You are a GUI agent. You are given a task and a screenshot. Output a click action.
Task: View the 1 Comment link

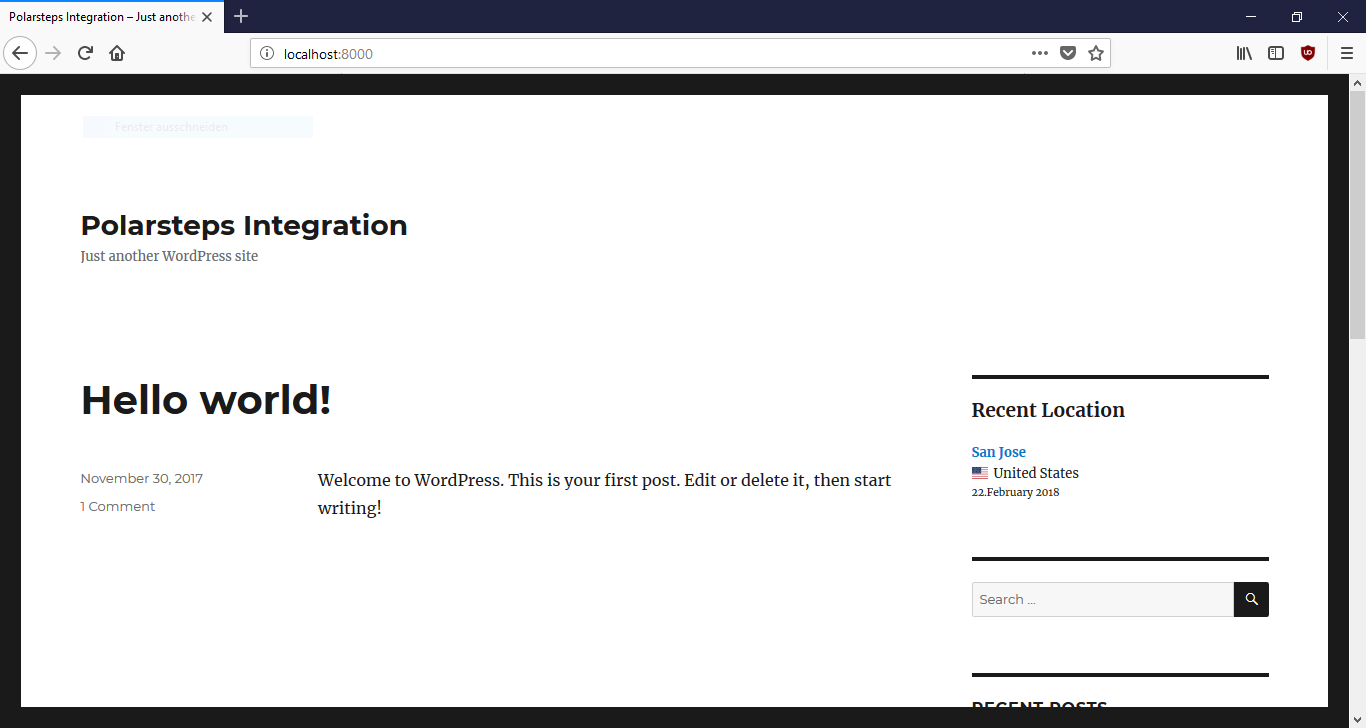pyautogui.click(x=118, y=507)
